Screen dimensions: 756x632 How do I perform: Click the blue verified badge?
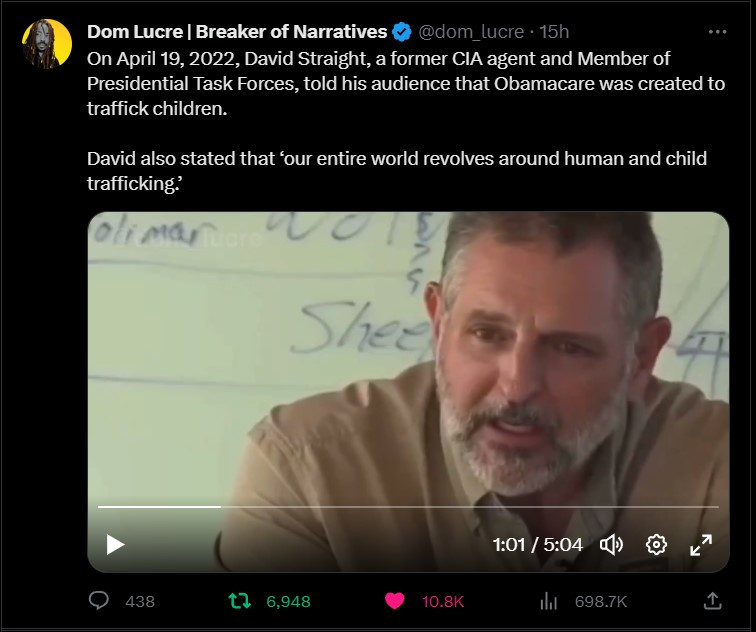tap(402, 32)
